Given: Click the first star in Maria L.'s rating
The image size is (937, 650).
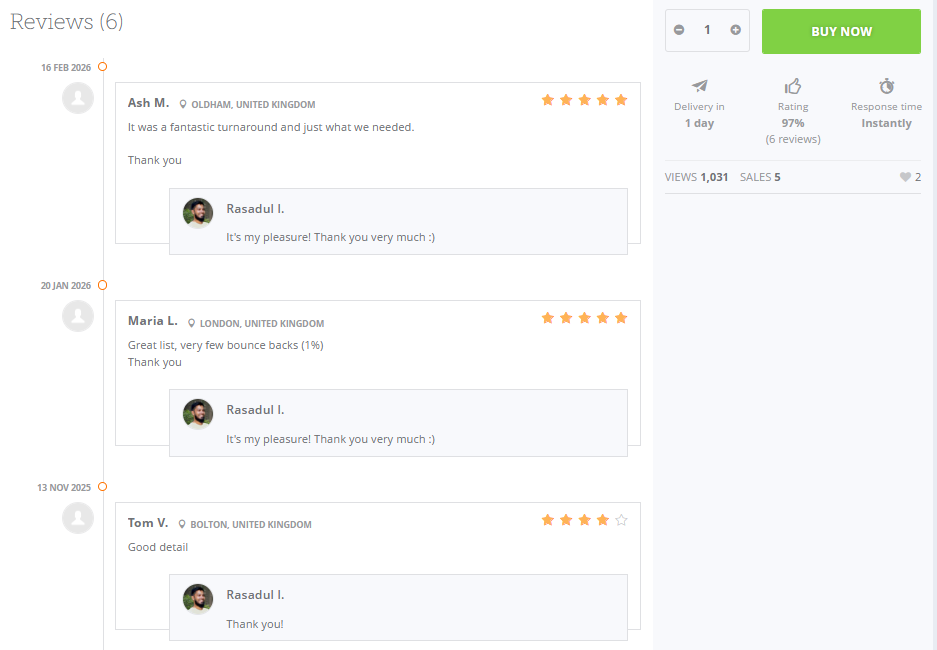Looking at the screenshot, I should coord(547,317).
